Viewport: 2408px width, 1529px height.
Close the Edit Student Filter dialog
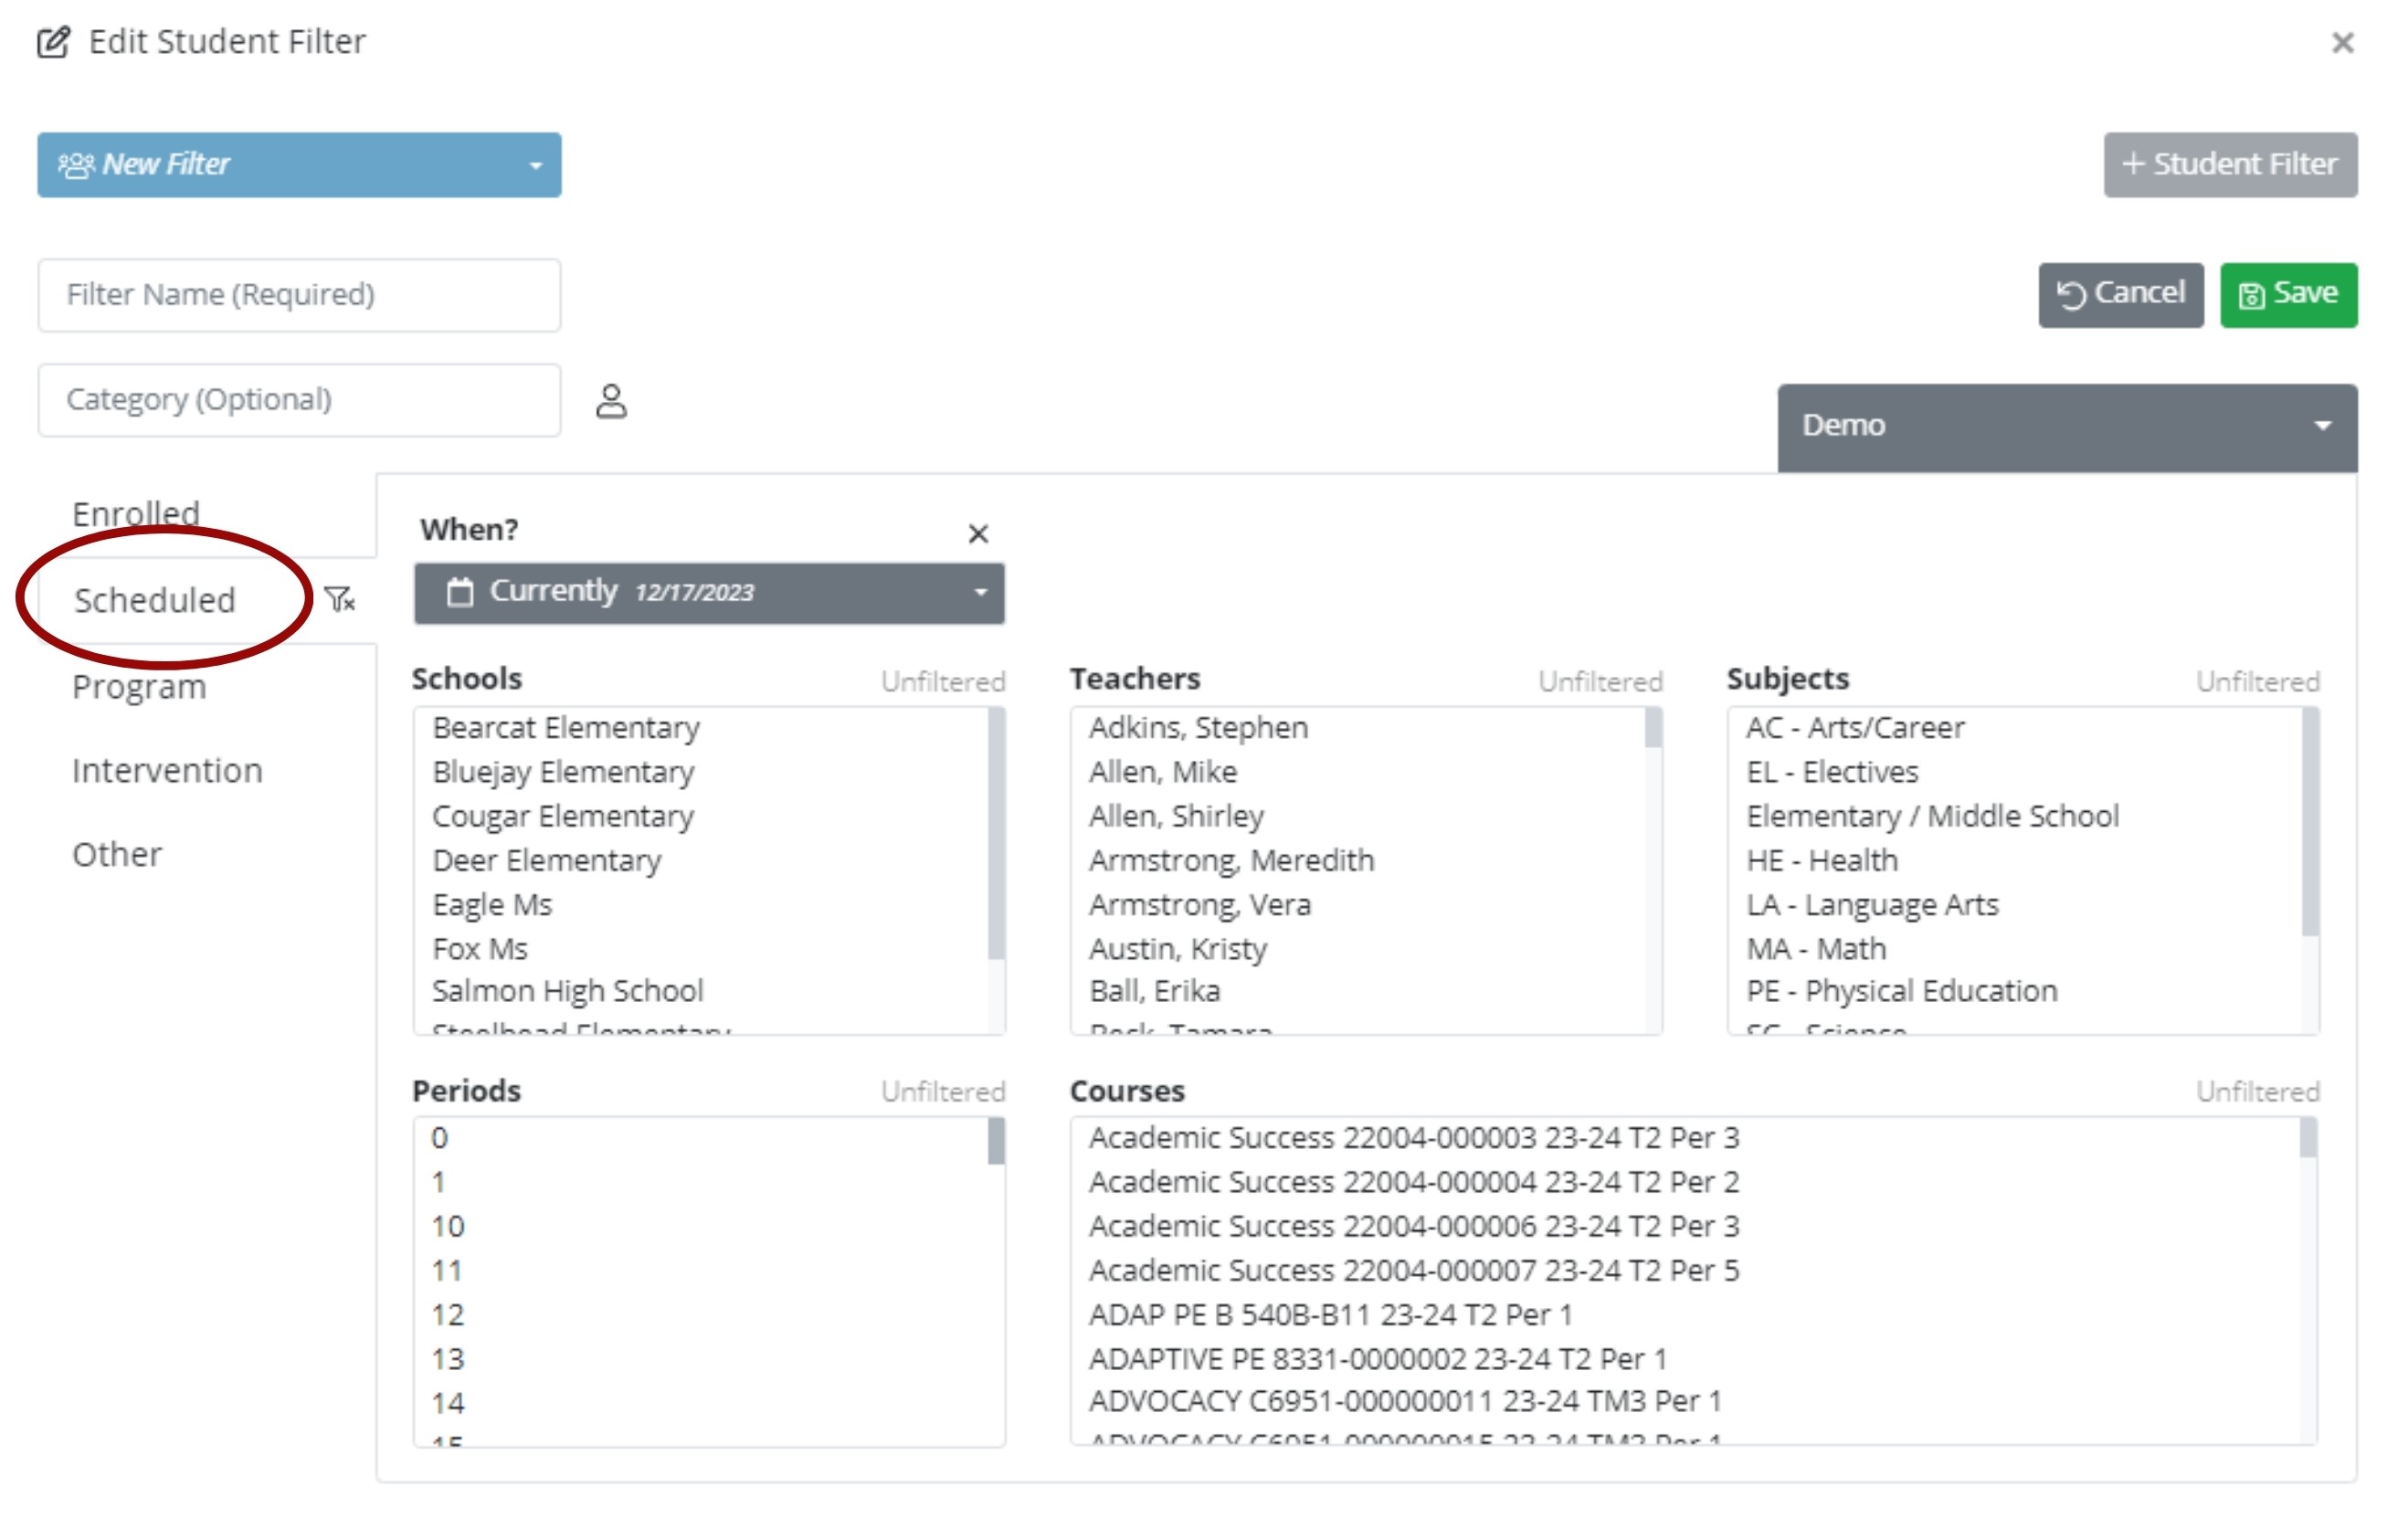(x=2342, y=43)
